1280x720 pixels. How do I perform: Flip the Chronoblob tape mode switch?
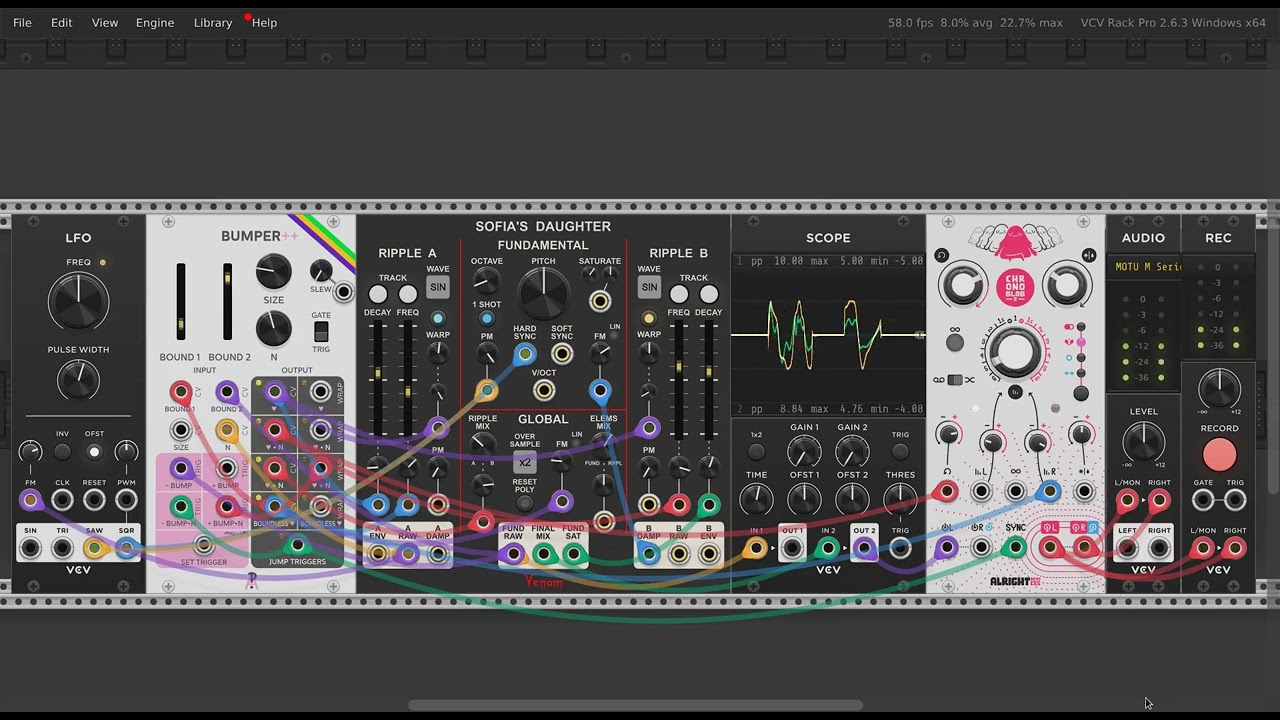[x=955, y=380]
